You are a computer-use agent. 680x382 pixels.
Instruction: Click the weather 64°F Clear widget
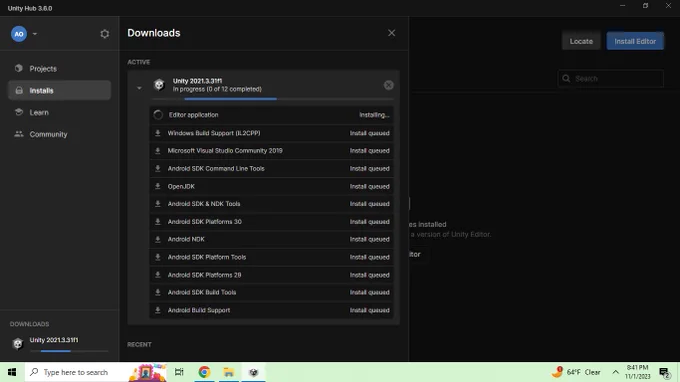click(x=576, y=372)
